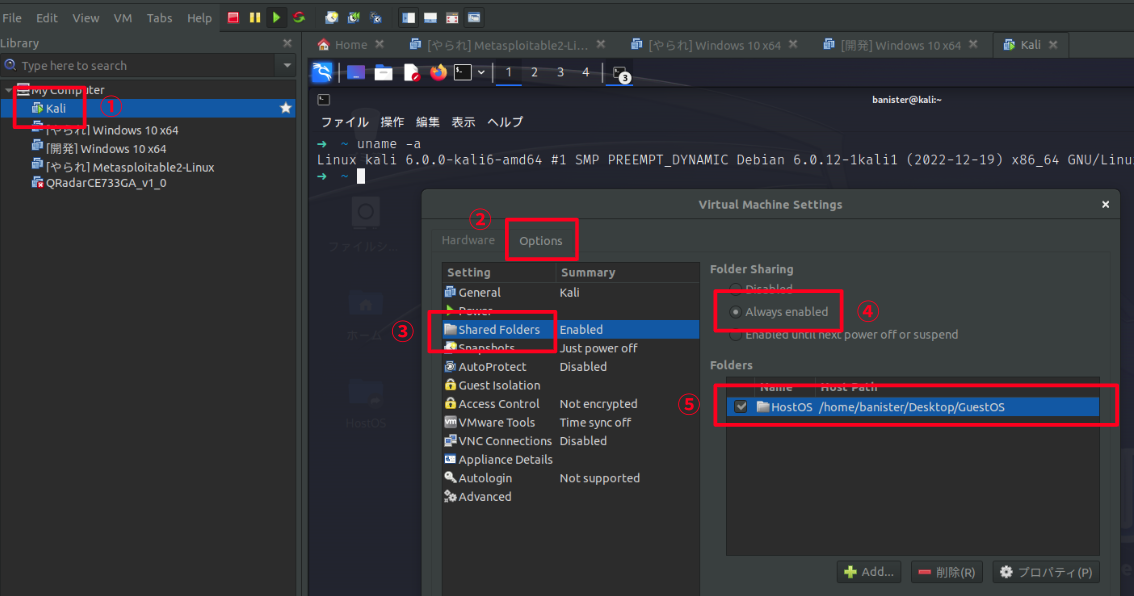Click the library search field
This screenshot has width=1134, height=596.
(x=139, y=66)
